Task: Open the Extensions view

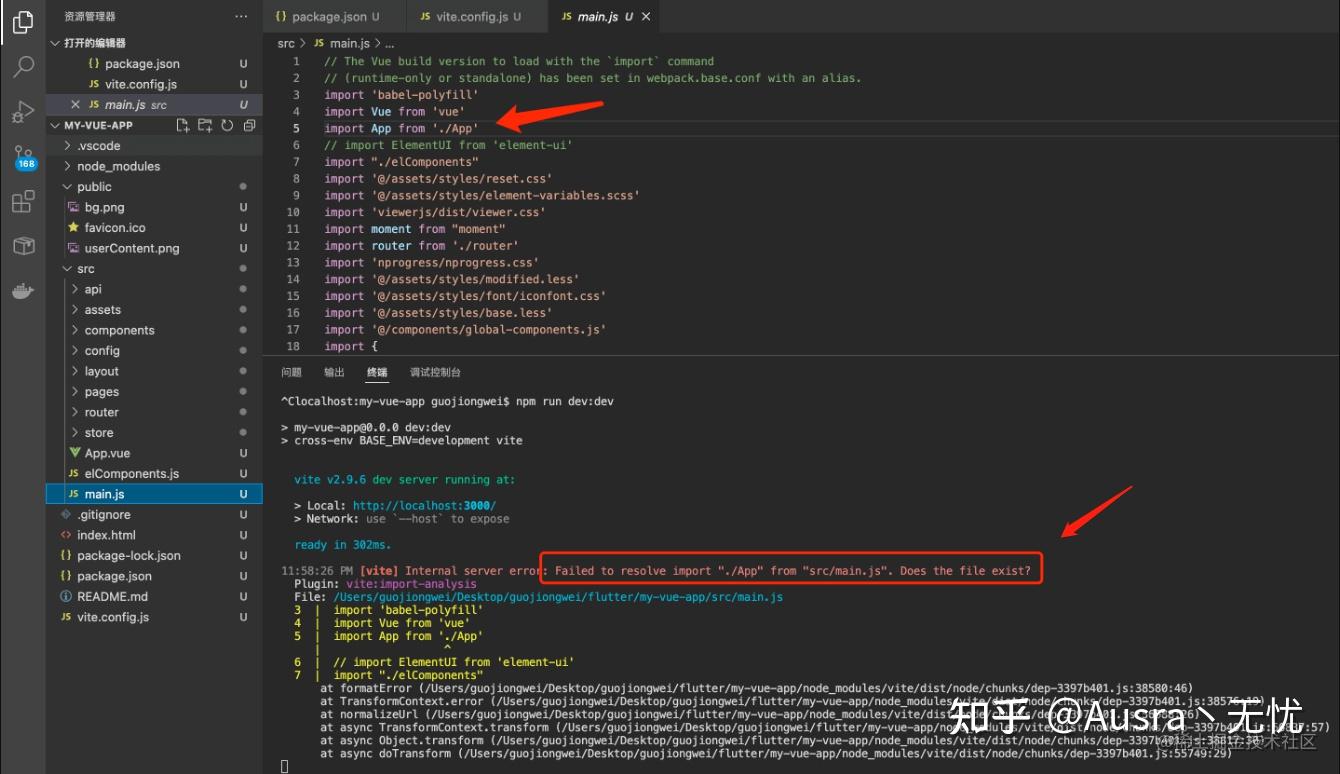Action: click(x=22, y=201)
